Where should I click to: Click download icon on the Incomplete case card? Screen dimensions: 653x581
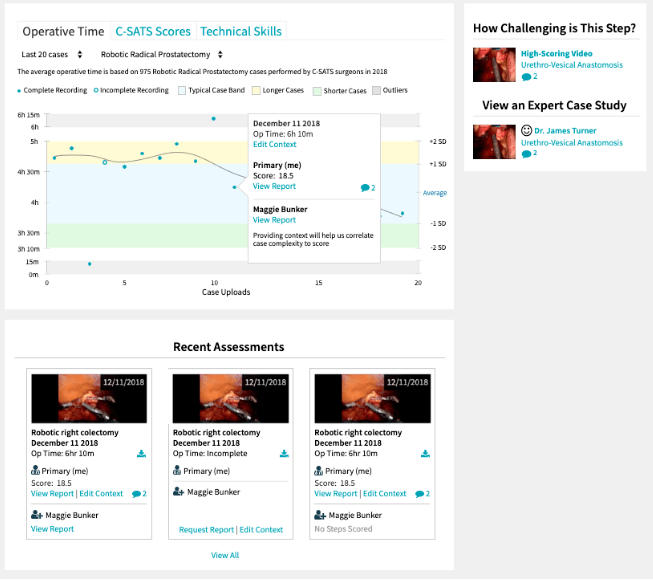point(284,454)
